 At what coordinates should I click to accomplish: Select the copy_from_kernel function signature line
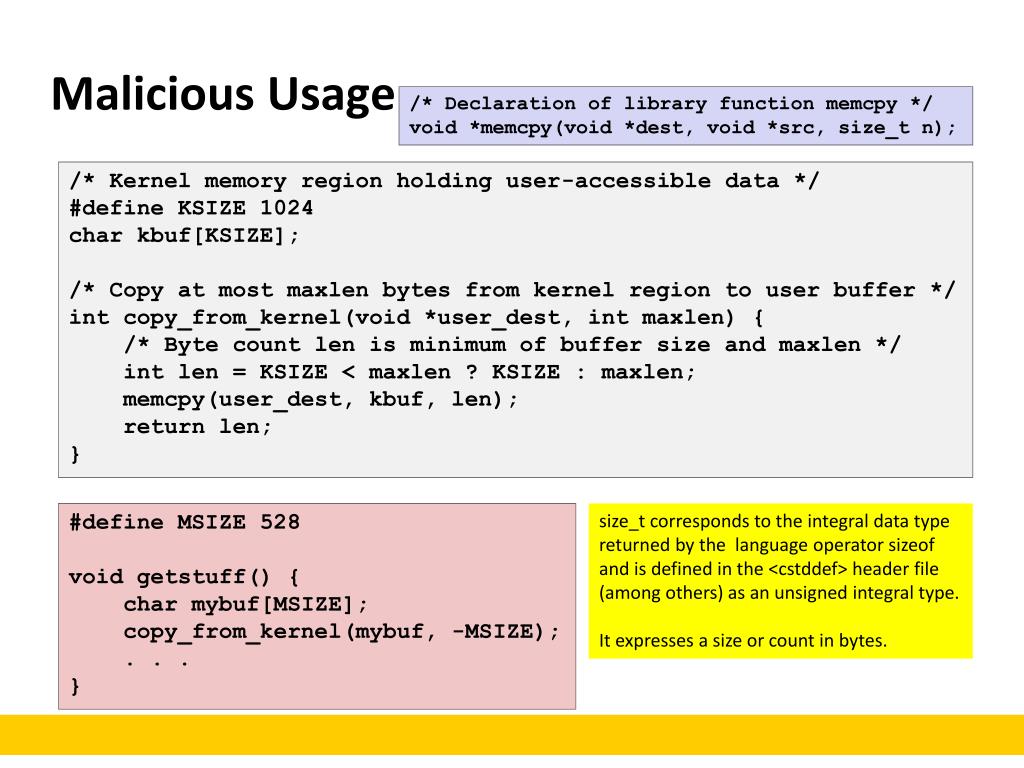tap(417, 318)
